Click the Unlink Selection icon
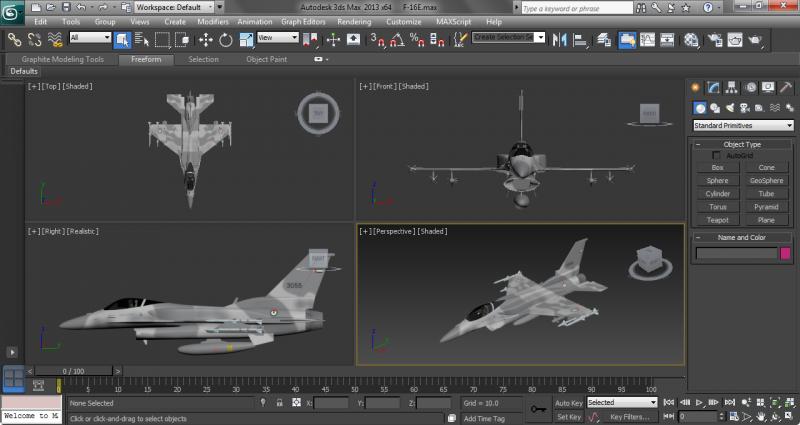Image resolution: width=800 pixels, height=425 pixels. [35, 39]
